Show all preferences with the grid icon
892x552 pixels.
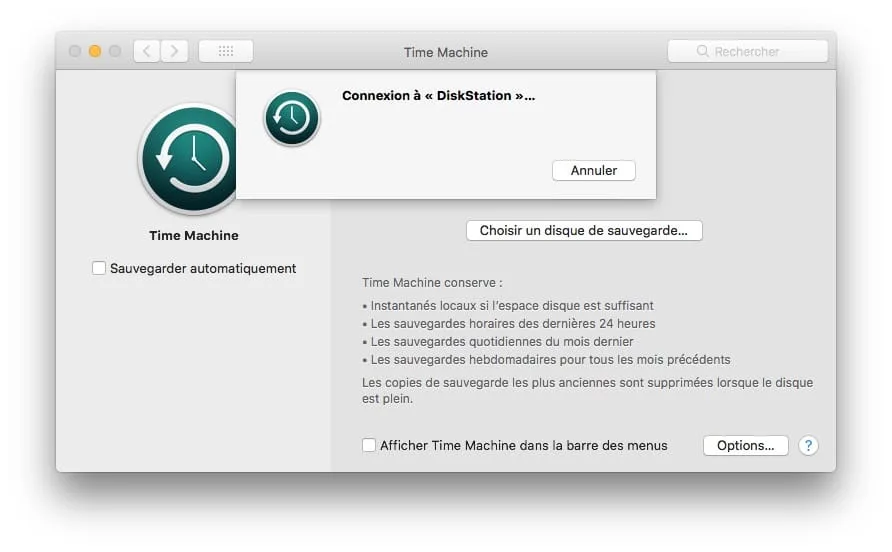coord(226,51)
